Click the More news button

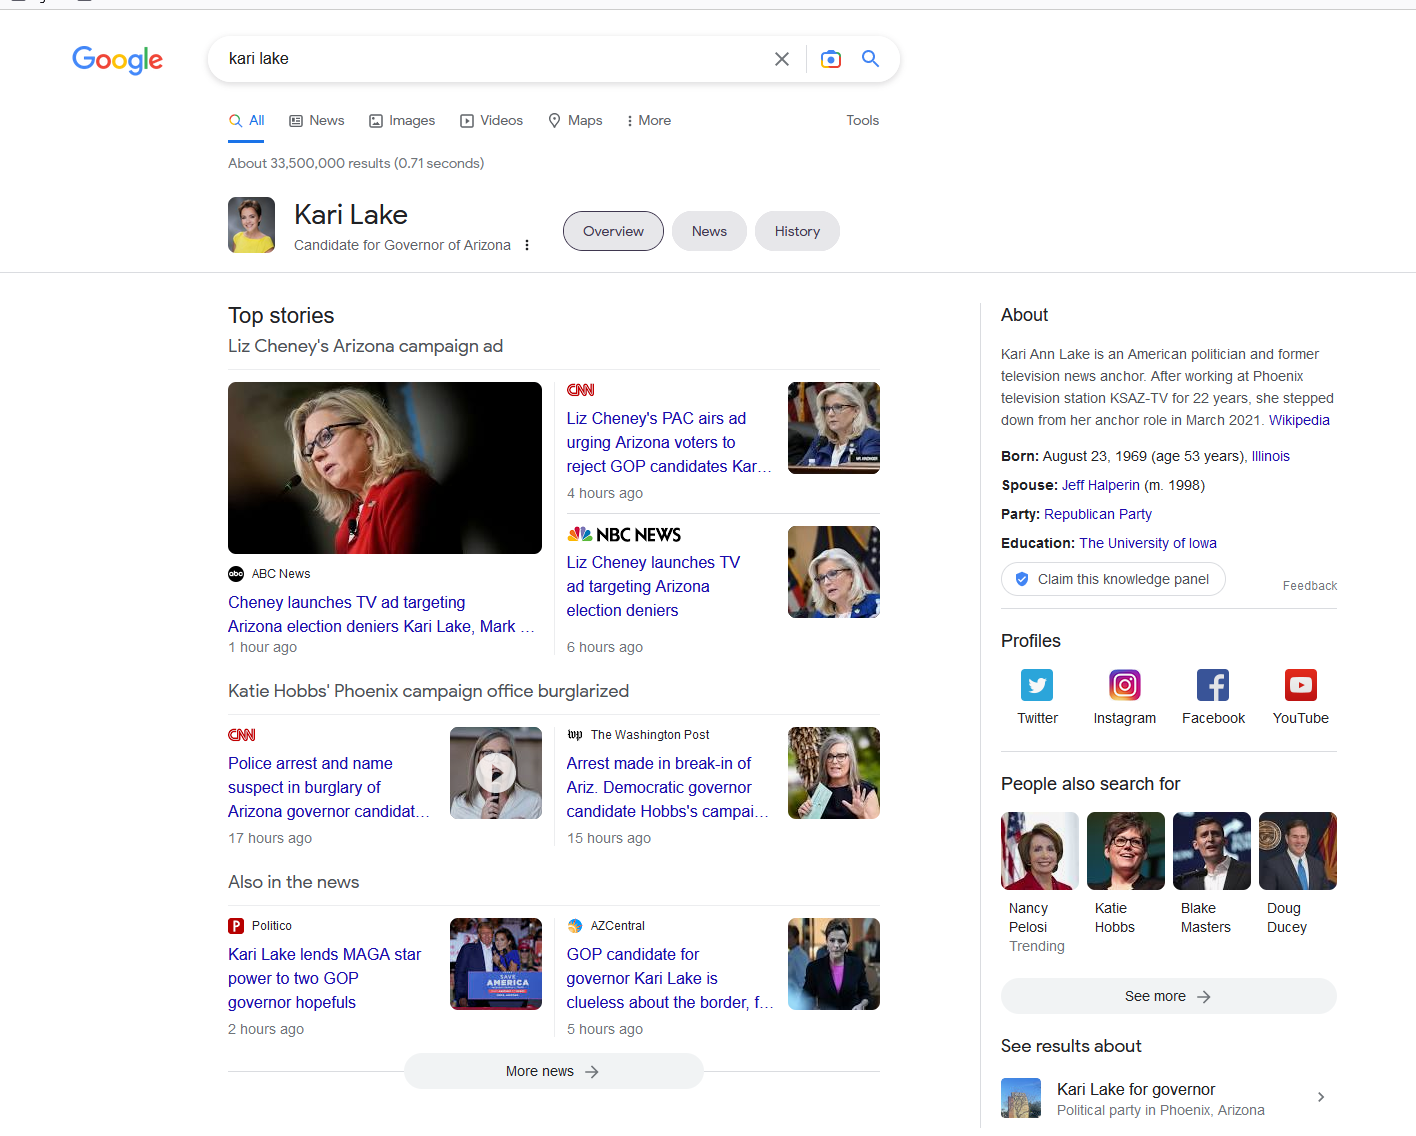coord(553,1071)
